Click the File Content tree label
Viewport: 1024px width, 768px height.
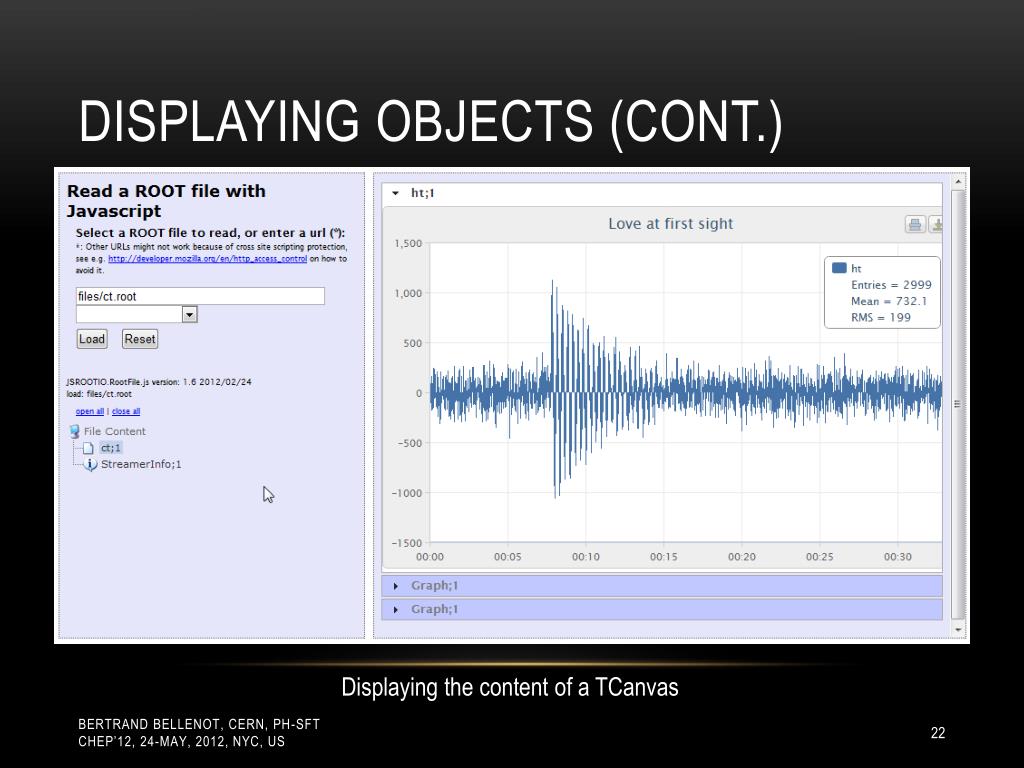[x=115, y=432]
